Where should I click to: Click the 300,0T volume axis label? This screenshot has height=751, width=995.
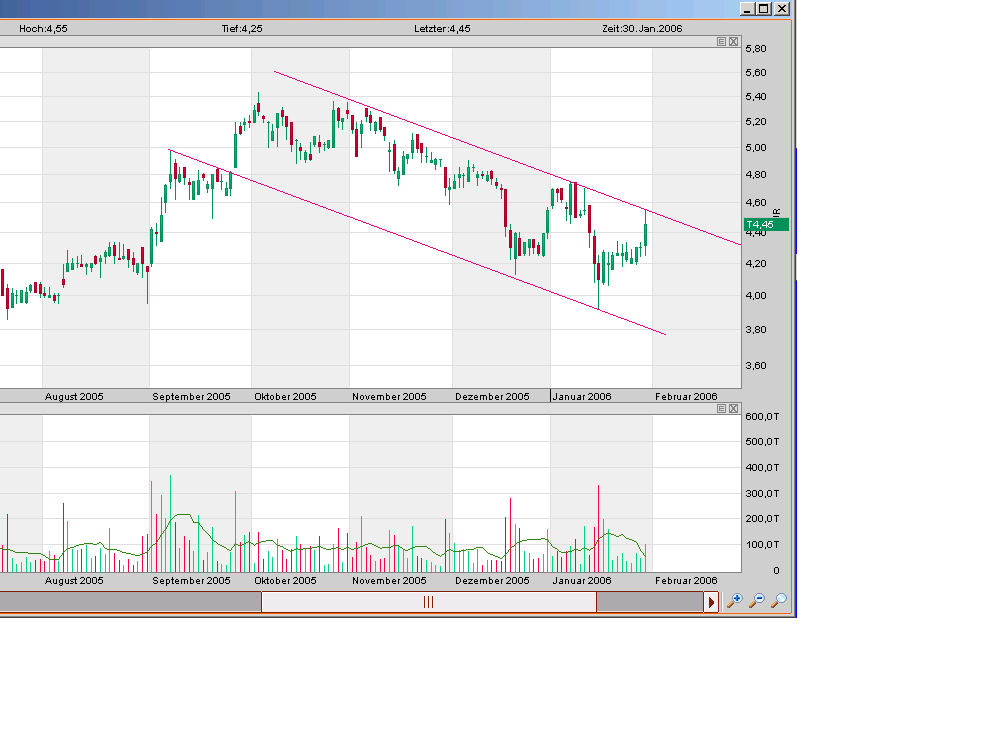[x=762, y=493]
